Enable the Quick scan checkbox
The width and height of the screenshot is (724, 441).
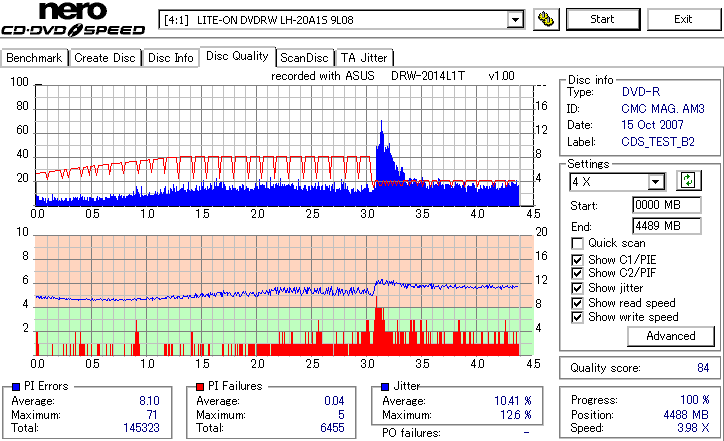click(x=577, y=243)
